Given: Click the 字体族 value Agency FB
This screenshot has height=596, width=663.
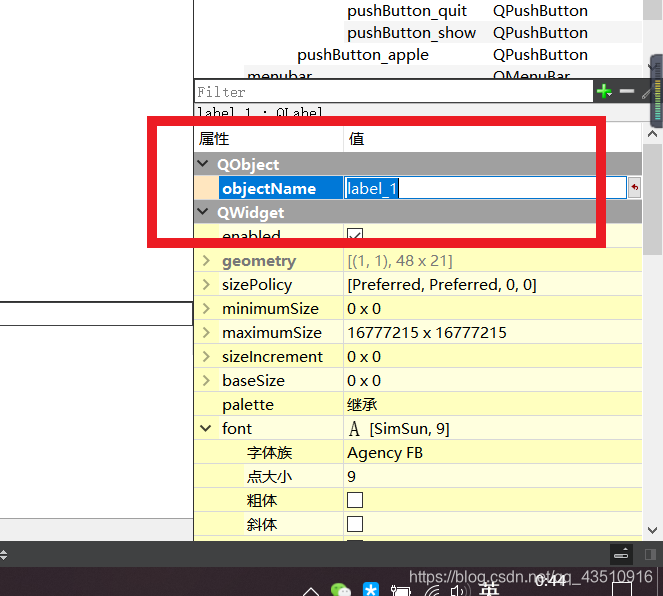Looking at the screenshot, I should pos(385,453).
